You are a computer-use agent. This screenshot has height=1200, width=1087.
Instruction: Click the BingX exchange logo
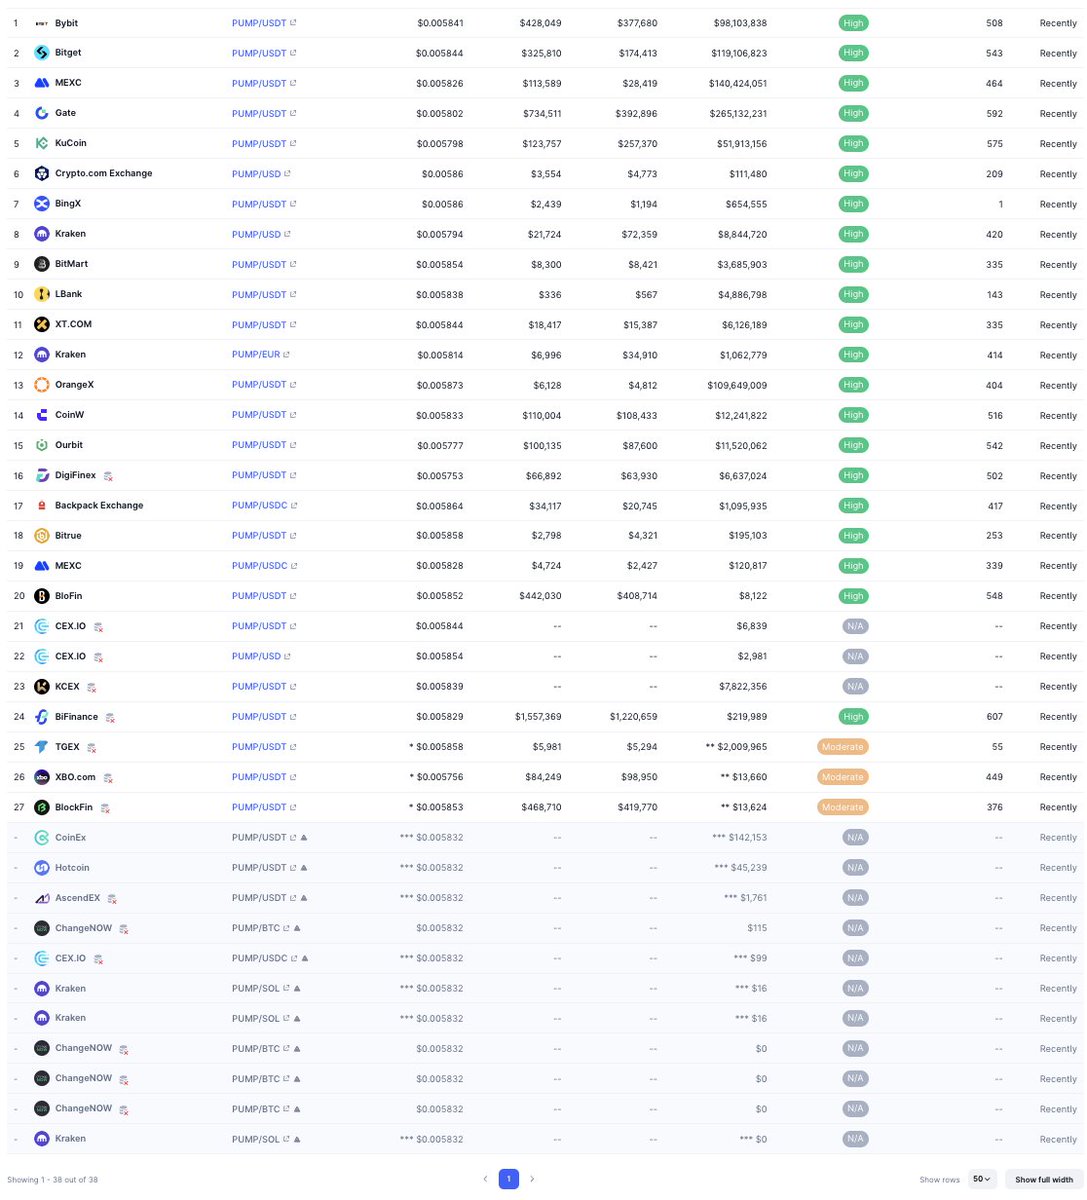(42, 204)
